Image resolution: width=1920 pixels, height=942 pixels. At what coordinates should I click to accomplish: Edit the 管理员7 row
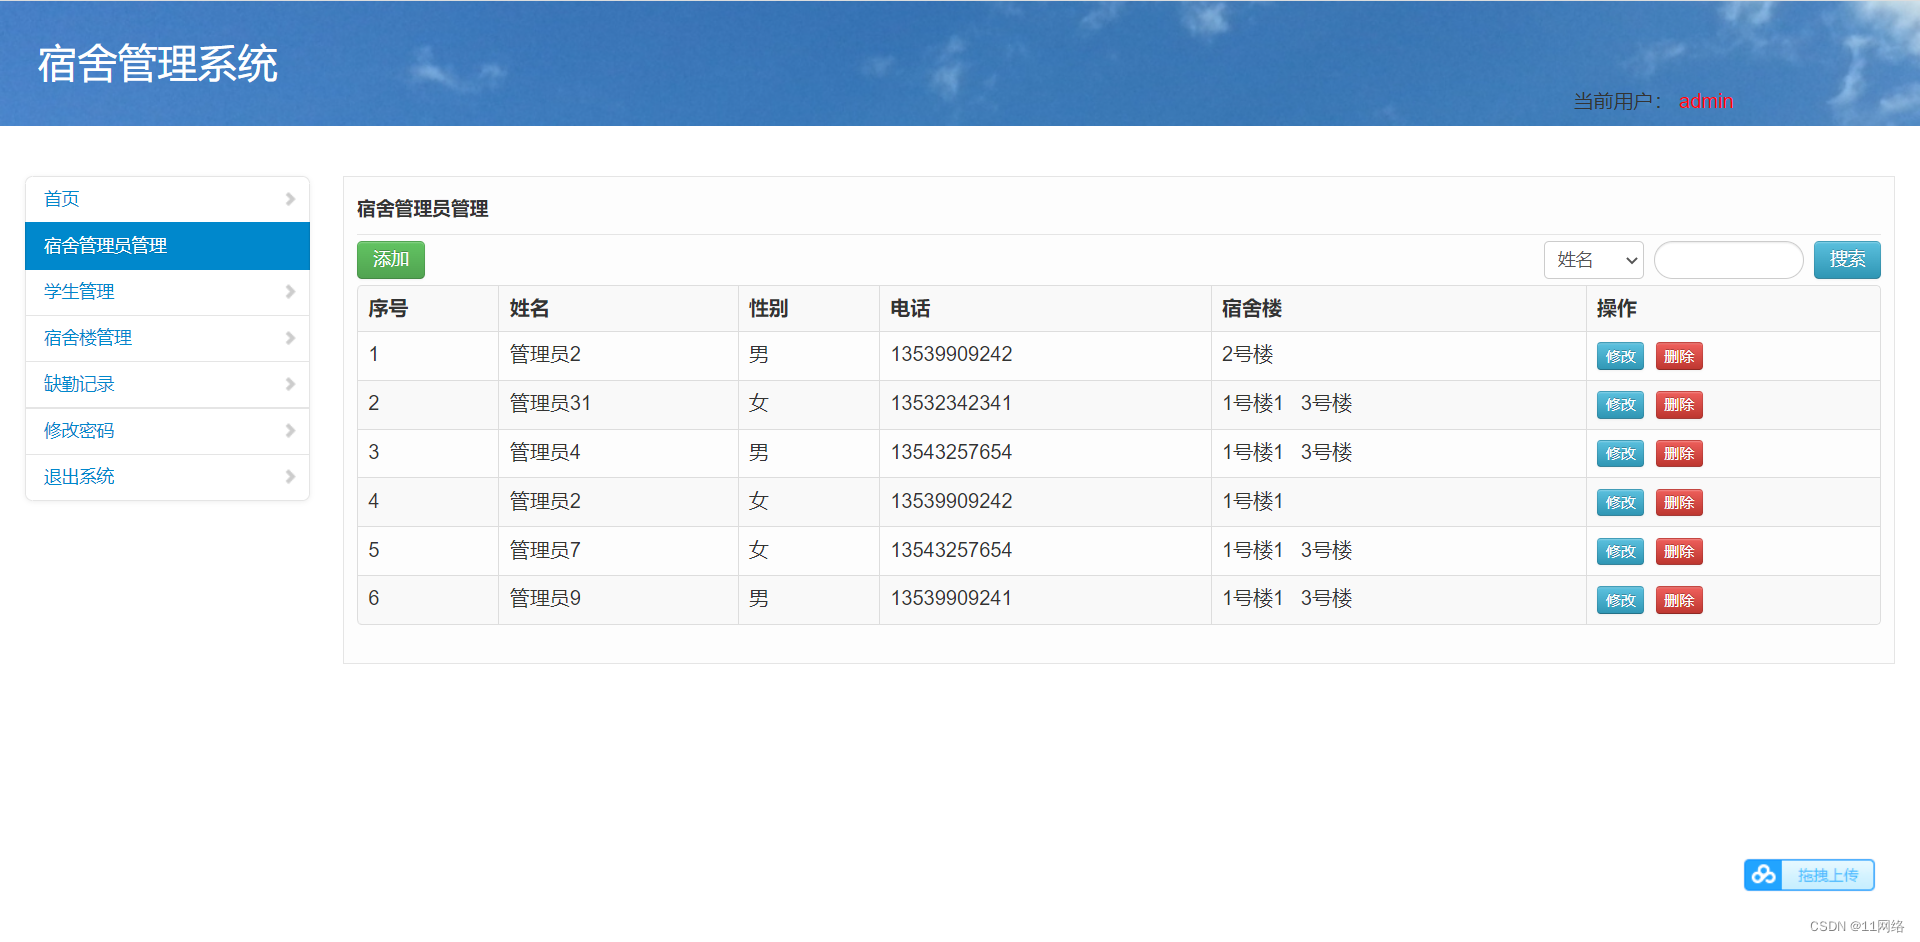point(1620,552)
